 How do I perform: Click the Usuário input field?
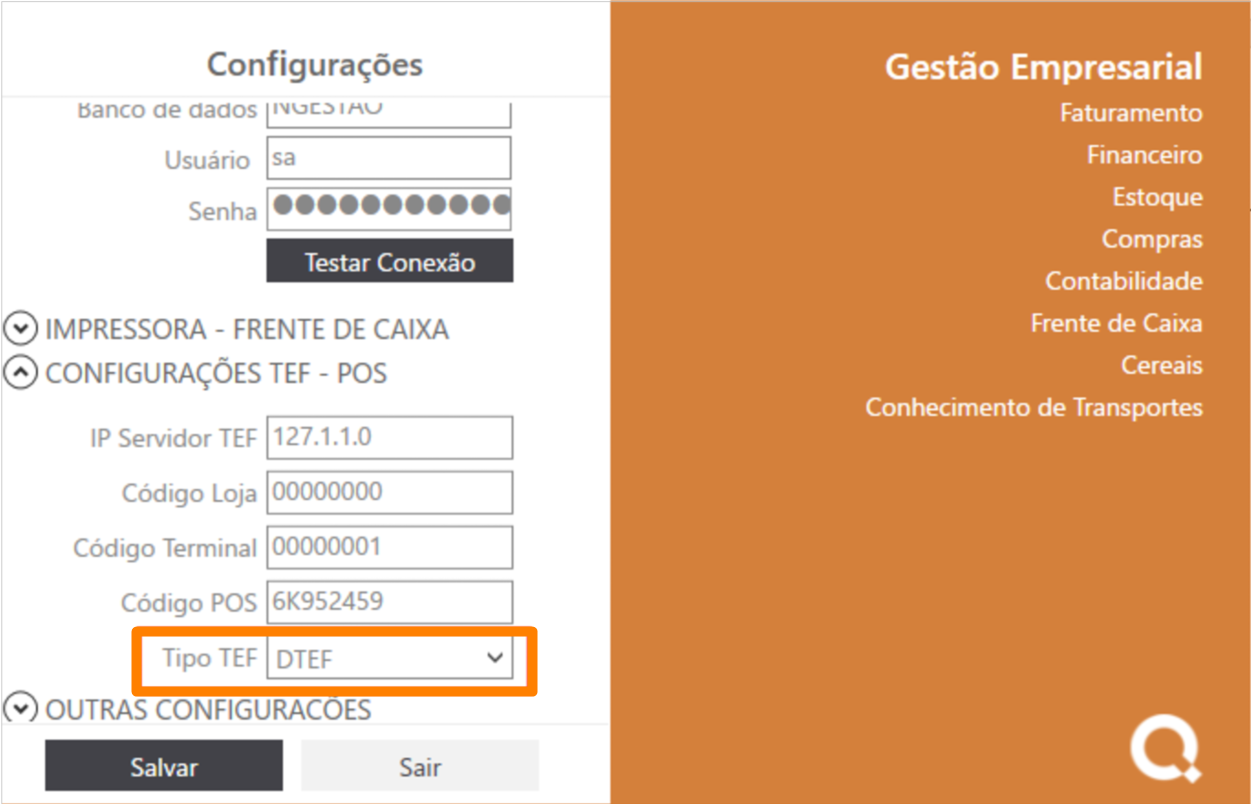[x=389, y=158]
